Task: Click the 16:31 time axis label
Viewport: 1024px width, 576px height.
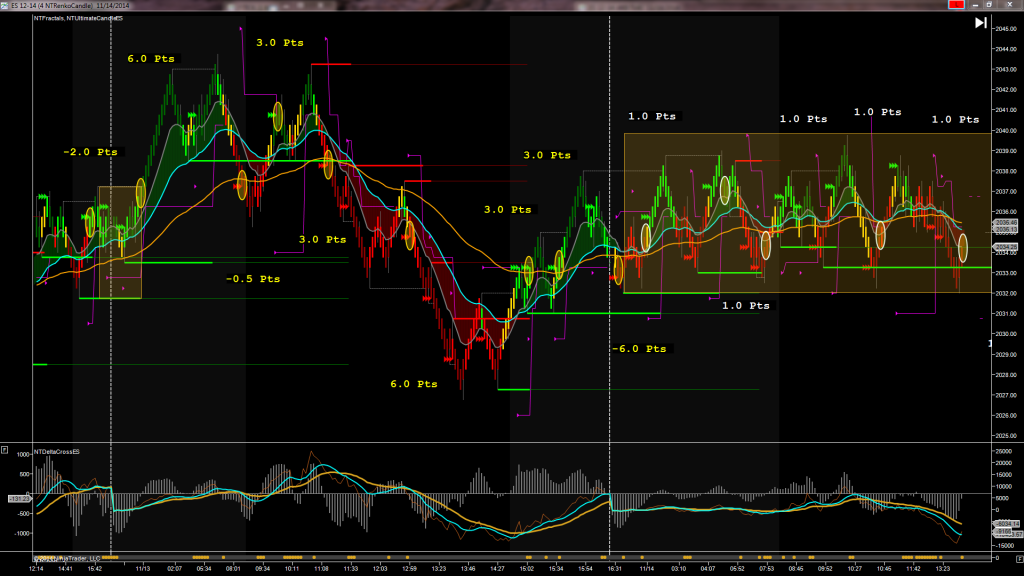Action: (615, 569)
